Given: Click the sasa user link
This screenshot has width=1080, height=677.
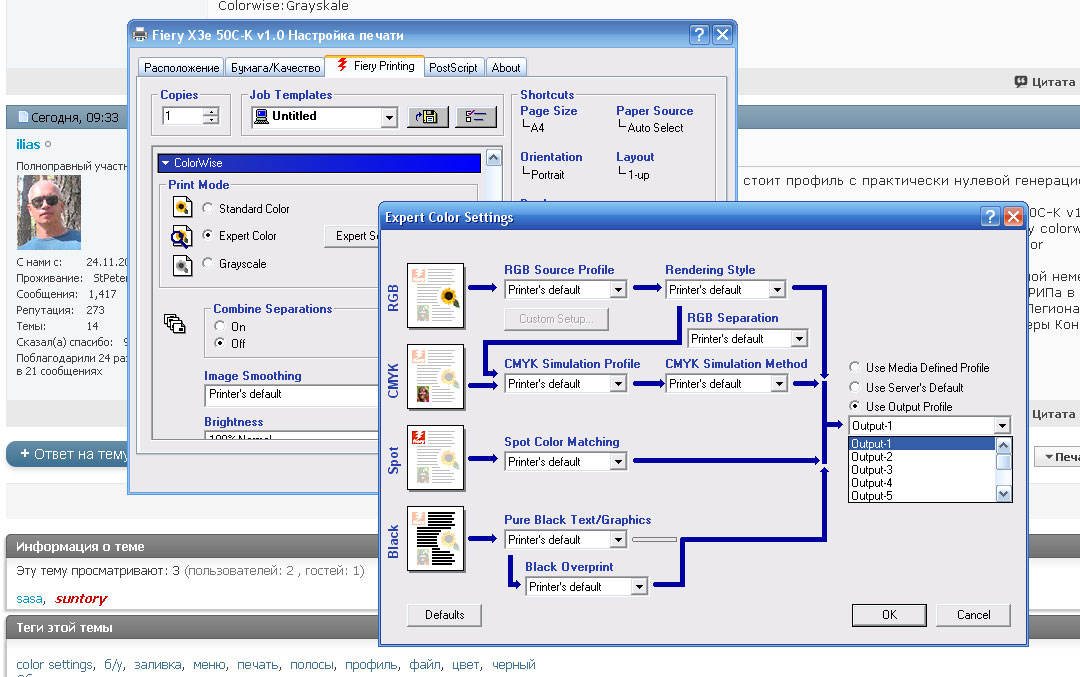Looking at the screenshot, I should click(29, 598).
